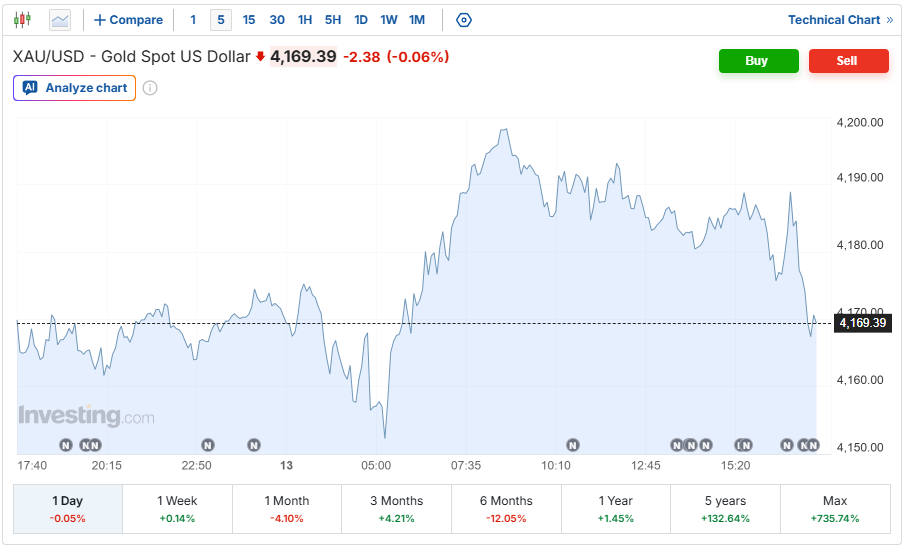Switch to 1 Week range tab
Screen dimensions: 910x558
(177, 509)
